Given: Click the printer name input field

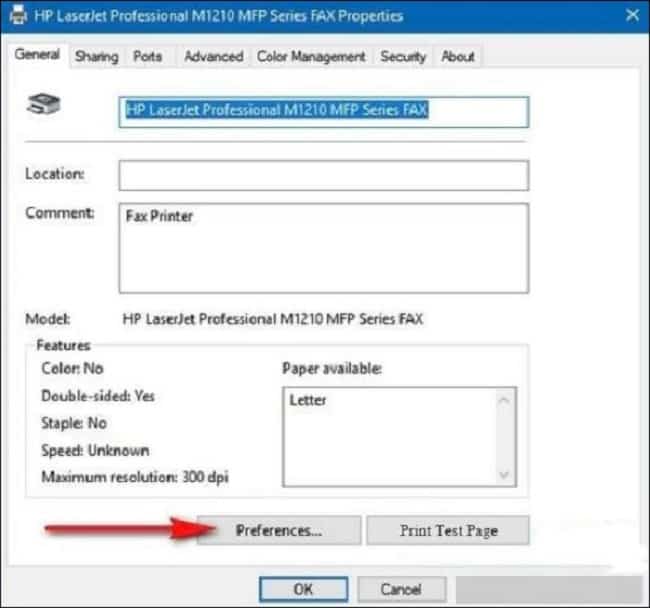Looking at the screenshot, I should click(x=324, y=112).
